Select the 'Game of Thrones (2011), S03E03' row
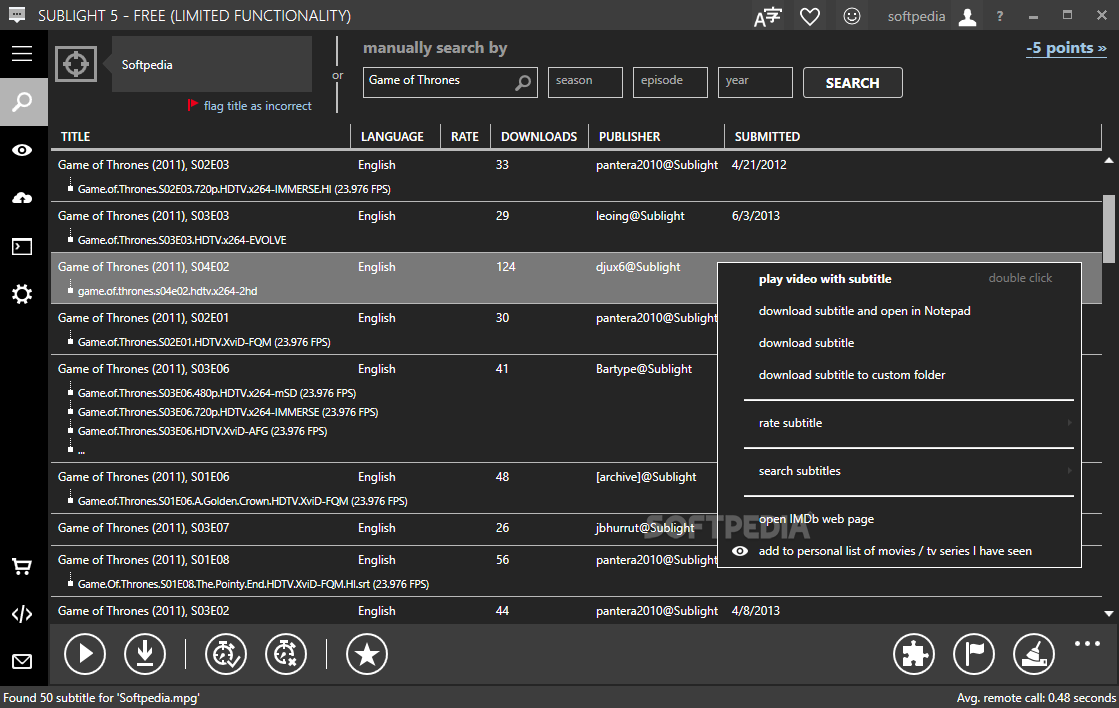The width and height of the screenshot is (1119, 708). pos(576,227)
